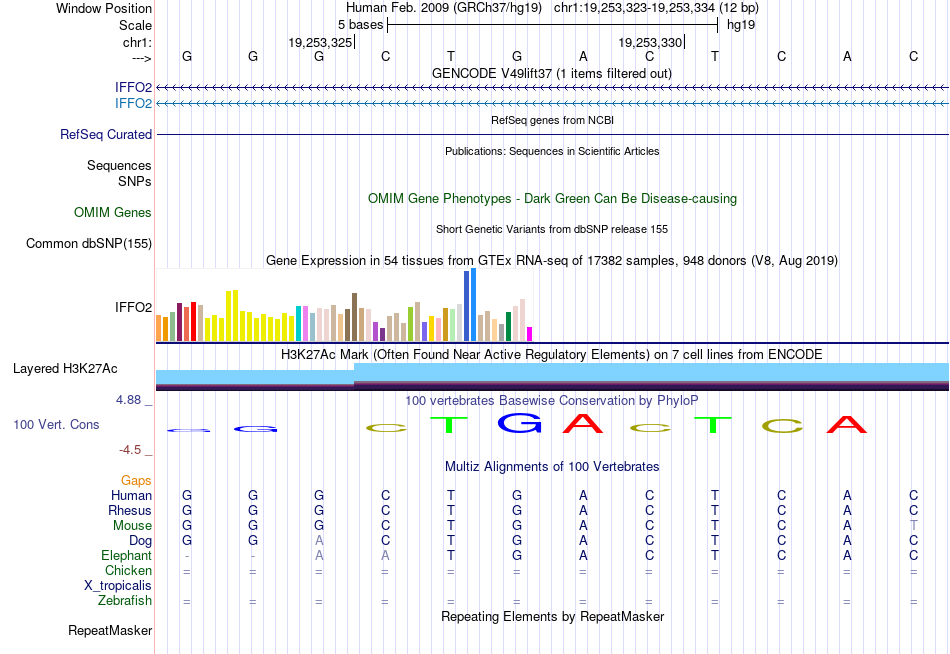Click the tall brown GTEx expression bar
Image resolution: width=950 pixels, height=654 pixels.
click(354, 318)
